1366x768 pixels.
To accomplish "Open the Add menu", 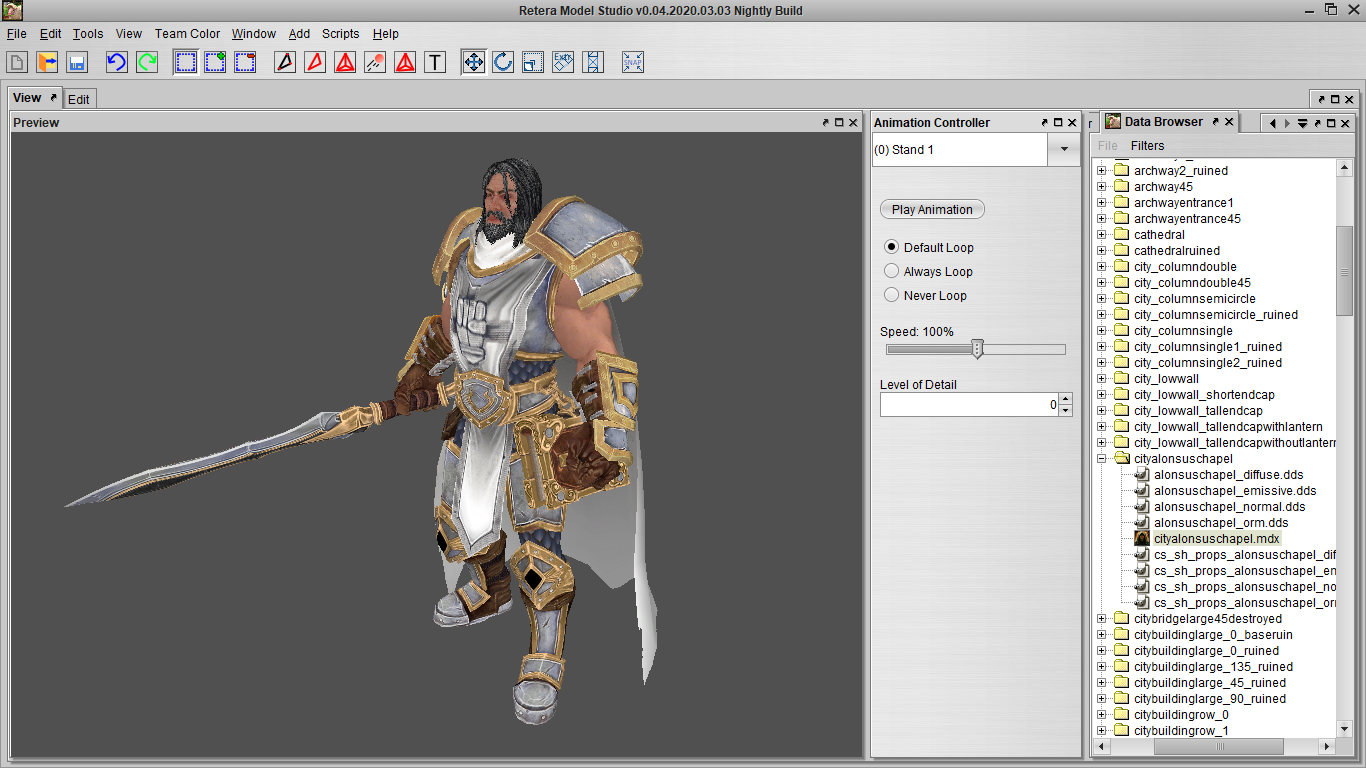I will click(x=299, y=34).
